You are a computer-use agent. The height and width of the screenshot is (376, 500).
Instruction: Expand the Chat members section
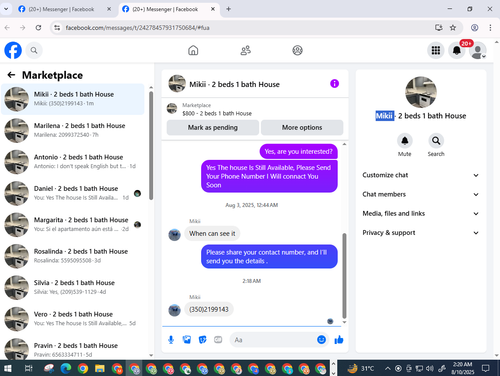(x=421, y=194)
